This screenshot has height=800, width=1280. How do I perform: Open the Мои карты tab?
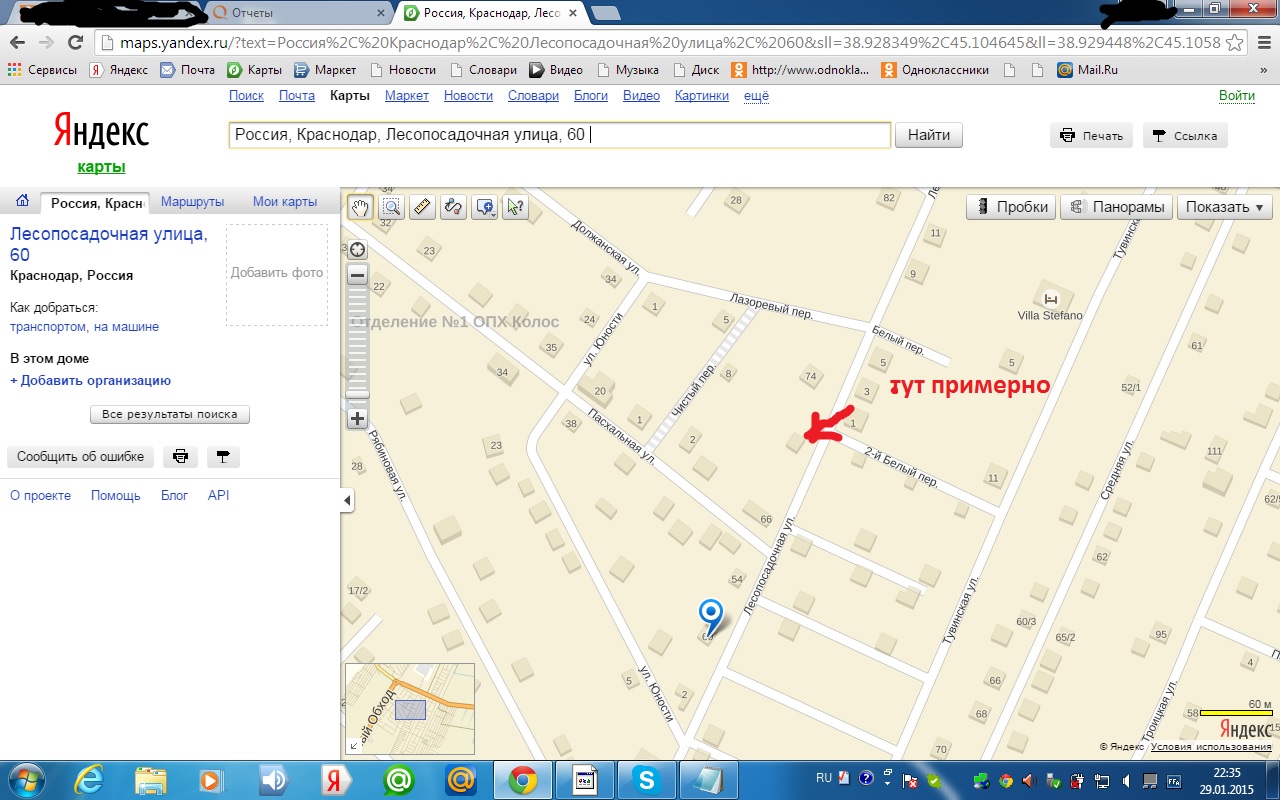[285, 201]
